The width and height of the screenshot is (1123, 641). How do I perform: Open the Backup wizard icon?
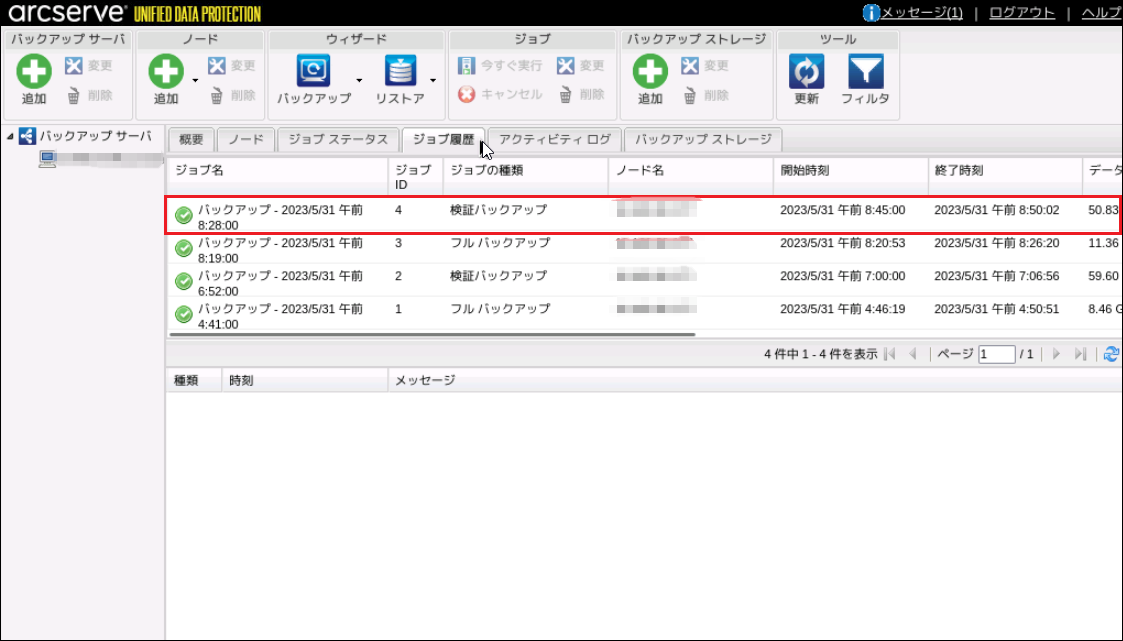point(313,72)
